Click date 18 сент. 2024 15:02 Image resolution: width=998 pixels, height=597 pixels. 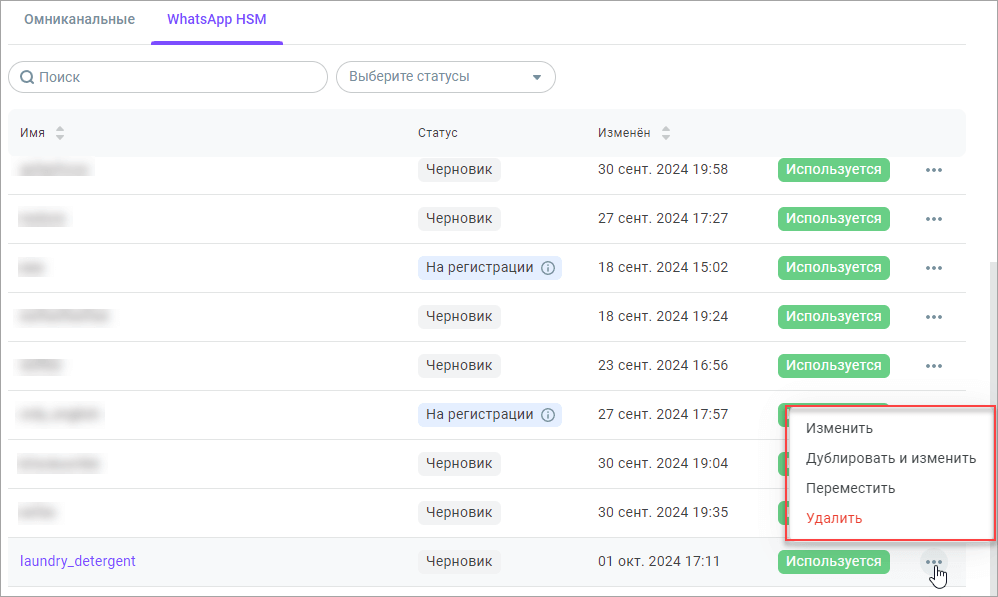coord(663,267)
